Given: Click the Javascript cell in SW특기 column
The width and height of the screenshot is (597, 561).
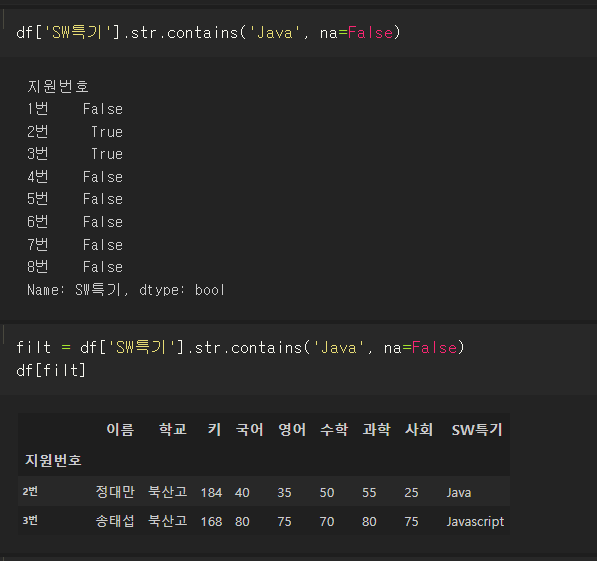Looking at the screenshot, I should 475,521.
